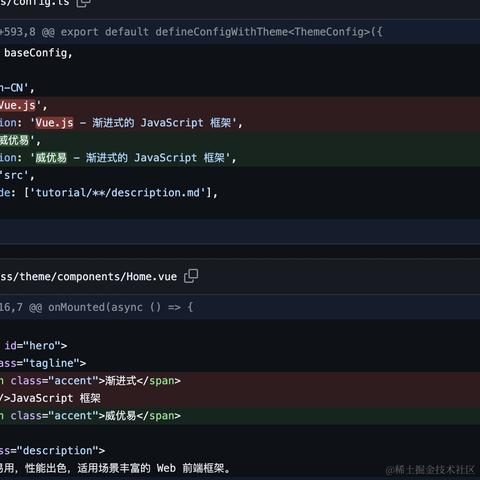Click the added accent span with 威优易
This screenshot has width=480, height=480.
(240, 416)
